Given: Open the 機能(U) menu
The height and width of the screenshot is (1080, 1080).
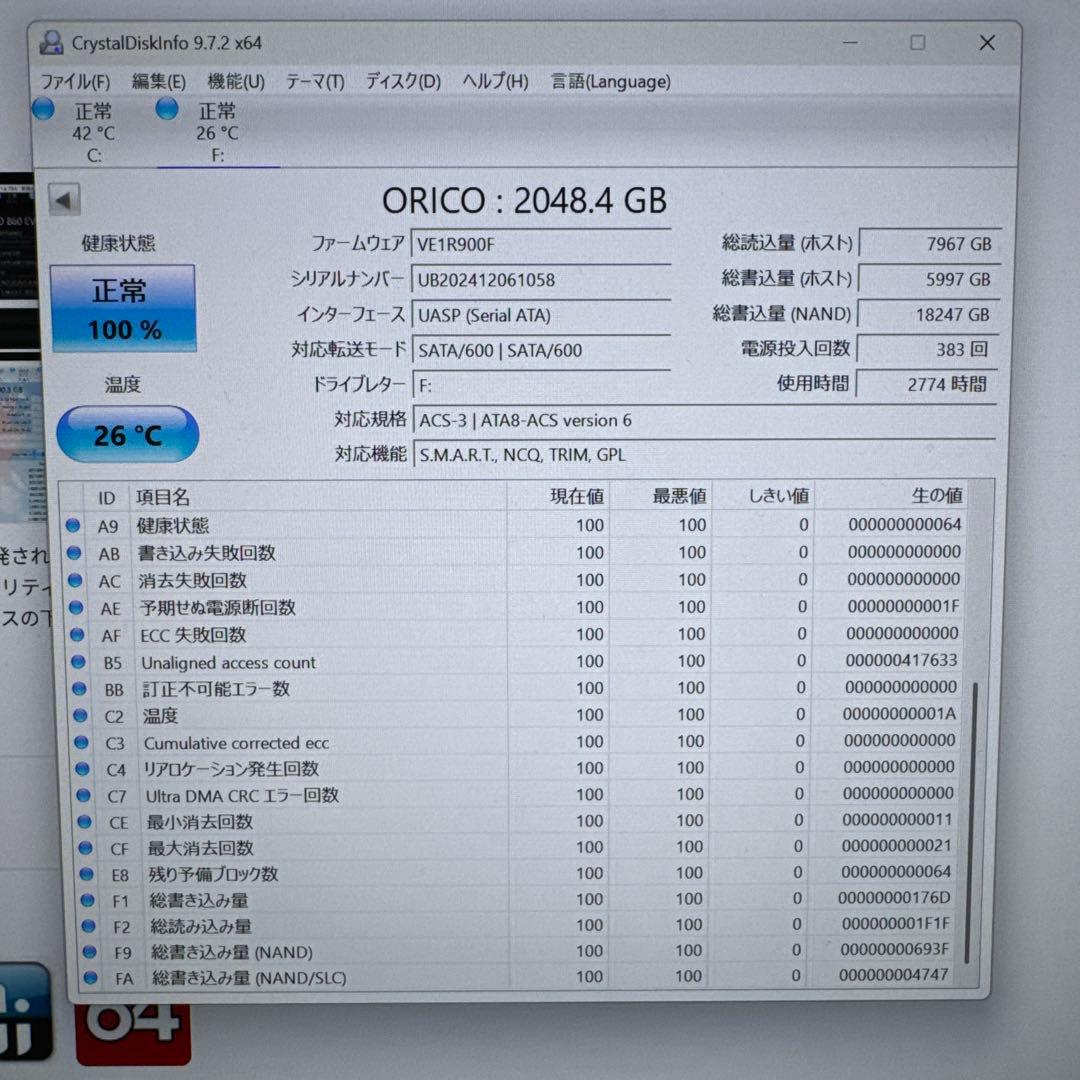Looking at the screenshot, I should click(236, 82).
